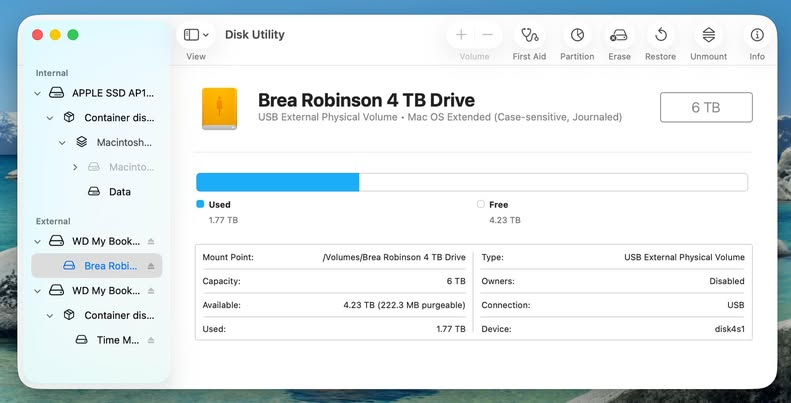Viewport: 791px width, 403px height.
Task: Click the blue Used storage bar segment
Action: click(x=277, y=182)
